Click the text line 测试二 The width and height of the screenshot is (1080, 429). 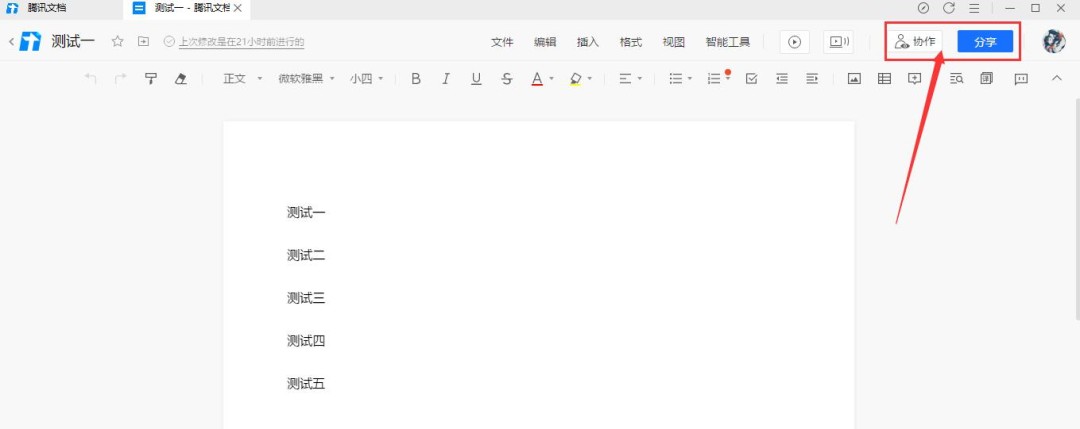click(x=306, y=255)
